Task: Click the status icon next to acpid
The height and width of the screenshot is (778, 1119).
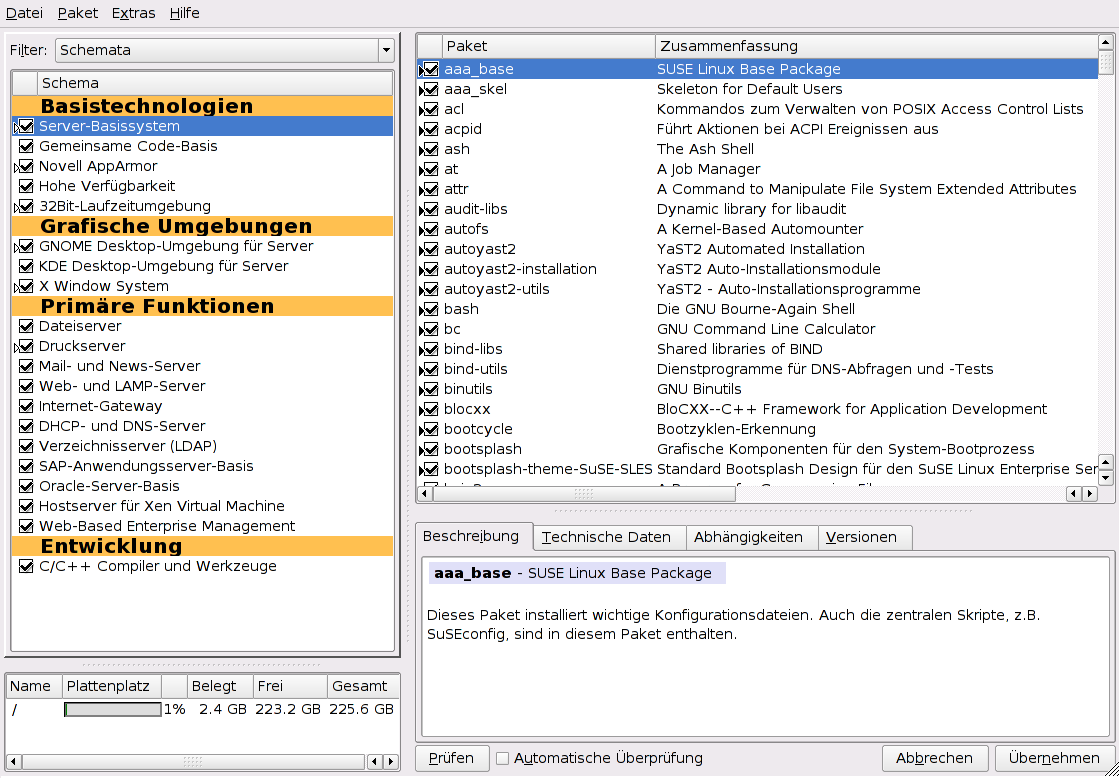Action: 430,129
